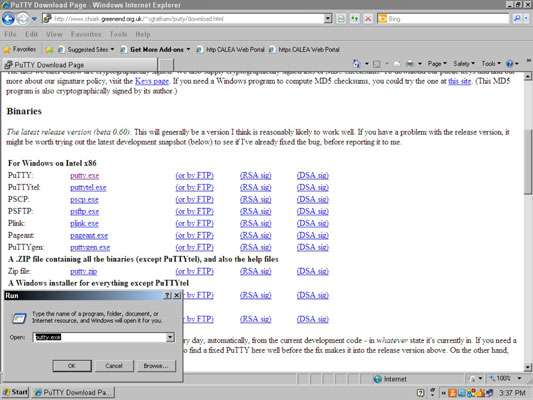
Task: Open the Tools menu in the menu bar
Action: pos(118,34)
